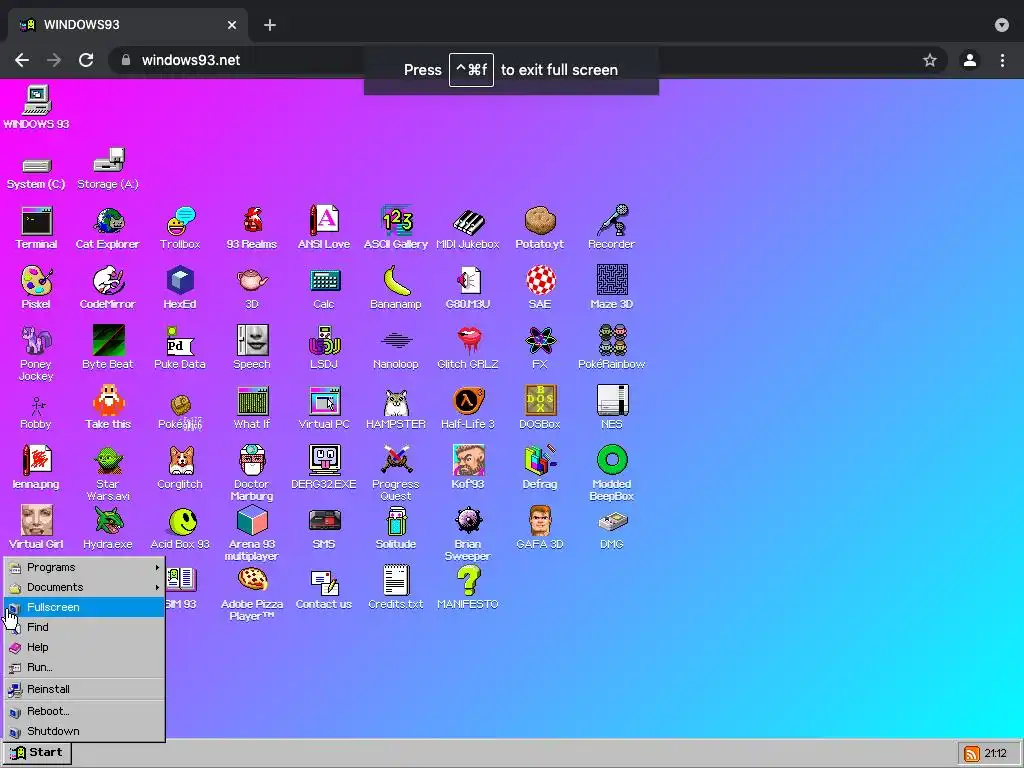This screenshot has height=768, width=1024.
Task: Open the browser profile icon
Action: click(x=970, y=60)
